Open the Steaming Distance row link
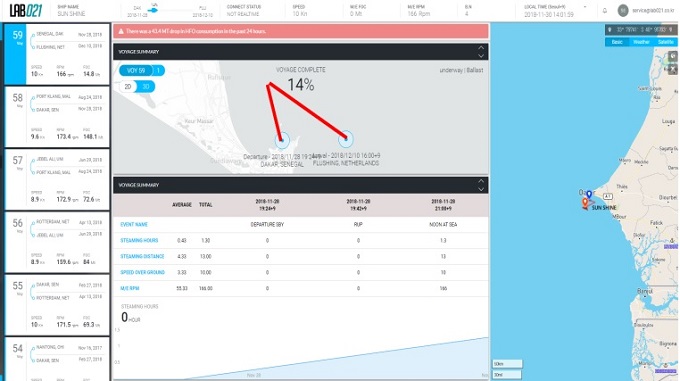The width and height of the screenshot is (680, 381). pos(142,257)
